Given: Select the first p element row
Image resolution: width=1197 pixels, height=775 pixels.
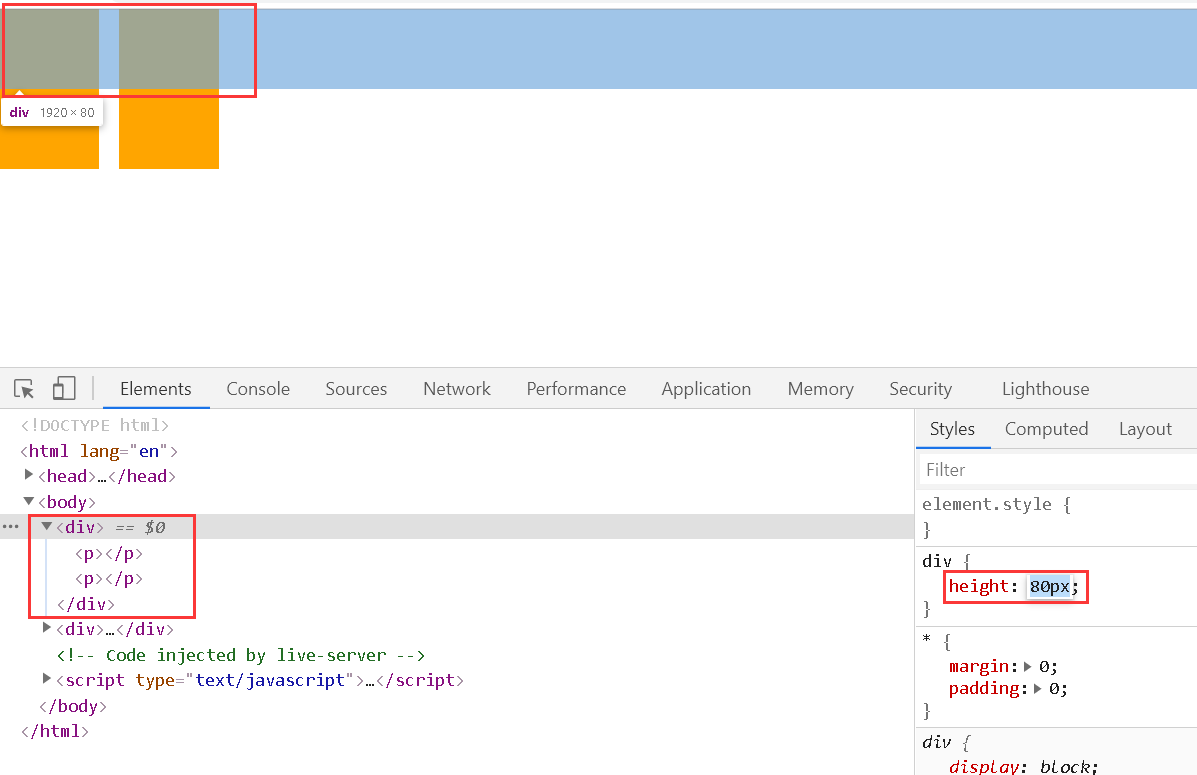Looking at the screenshot, I should click(x=109, y=553).
